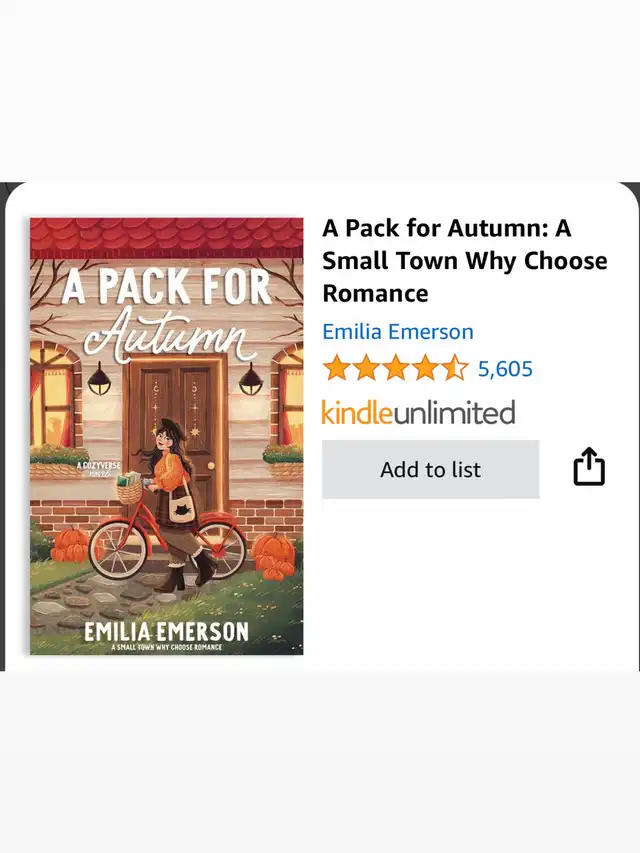
Task: Click the red tiled roof on cover
Action: 166,238
